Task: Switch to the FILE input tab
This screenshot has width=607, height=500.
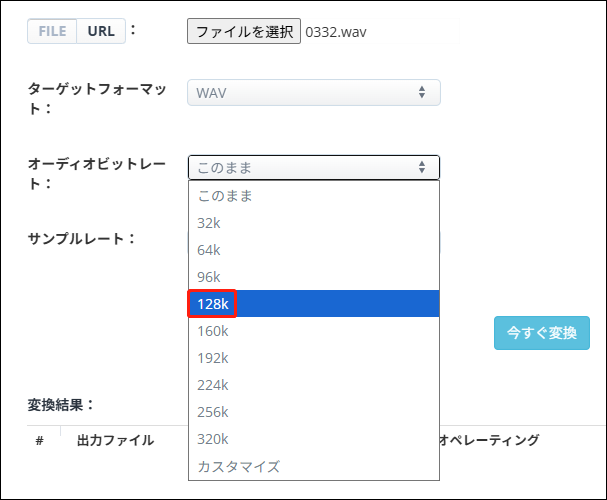Action: [x=52, y=31]
